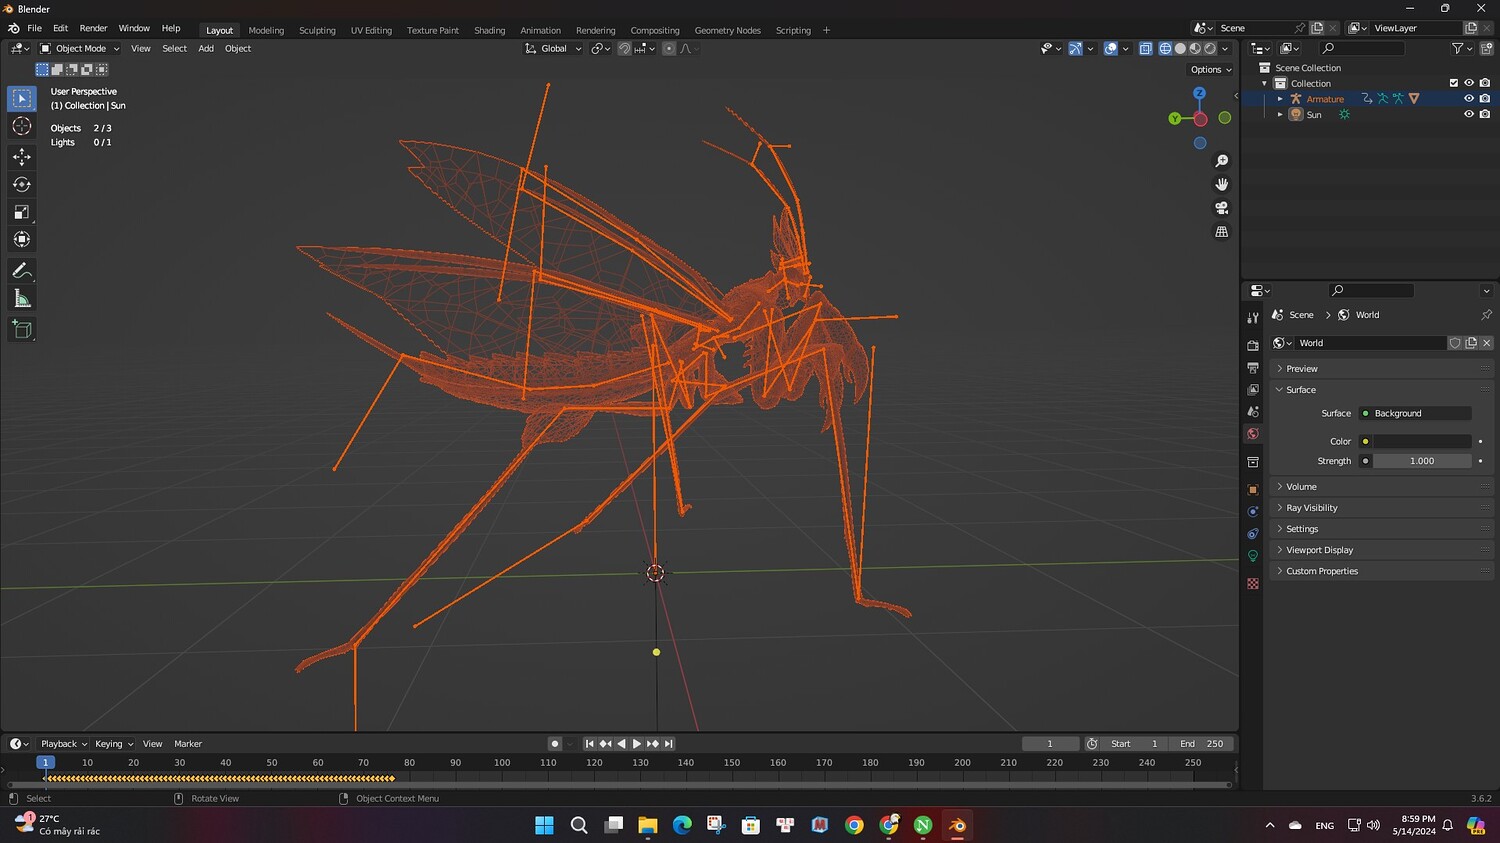Expand the Armature tree item
1500x843 pixels.
pyautogui.click(x=1280, y=99)
